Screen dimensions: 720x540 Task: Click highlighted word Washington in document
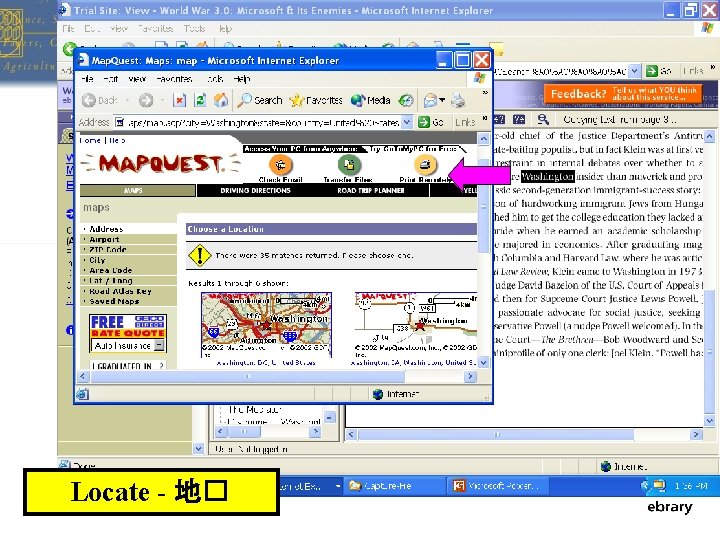click(548, 176)
